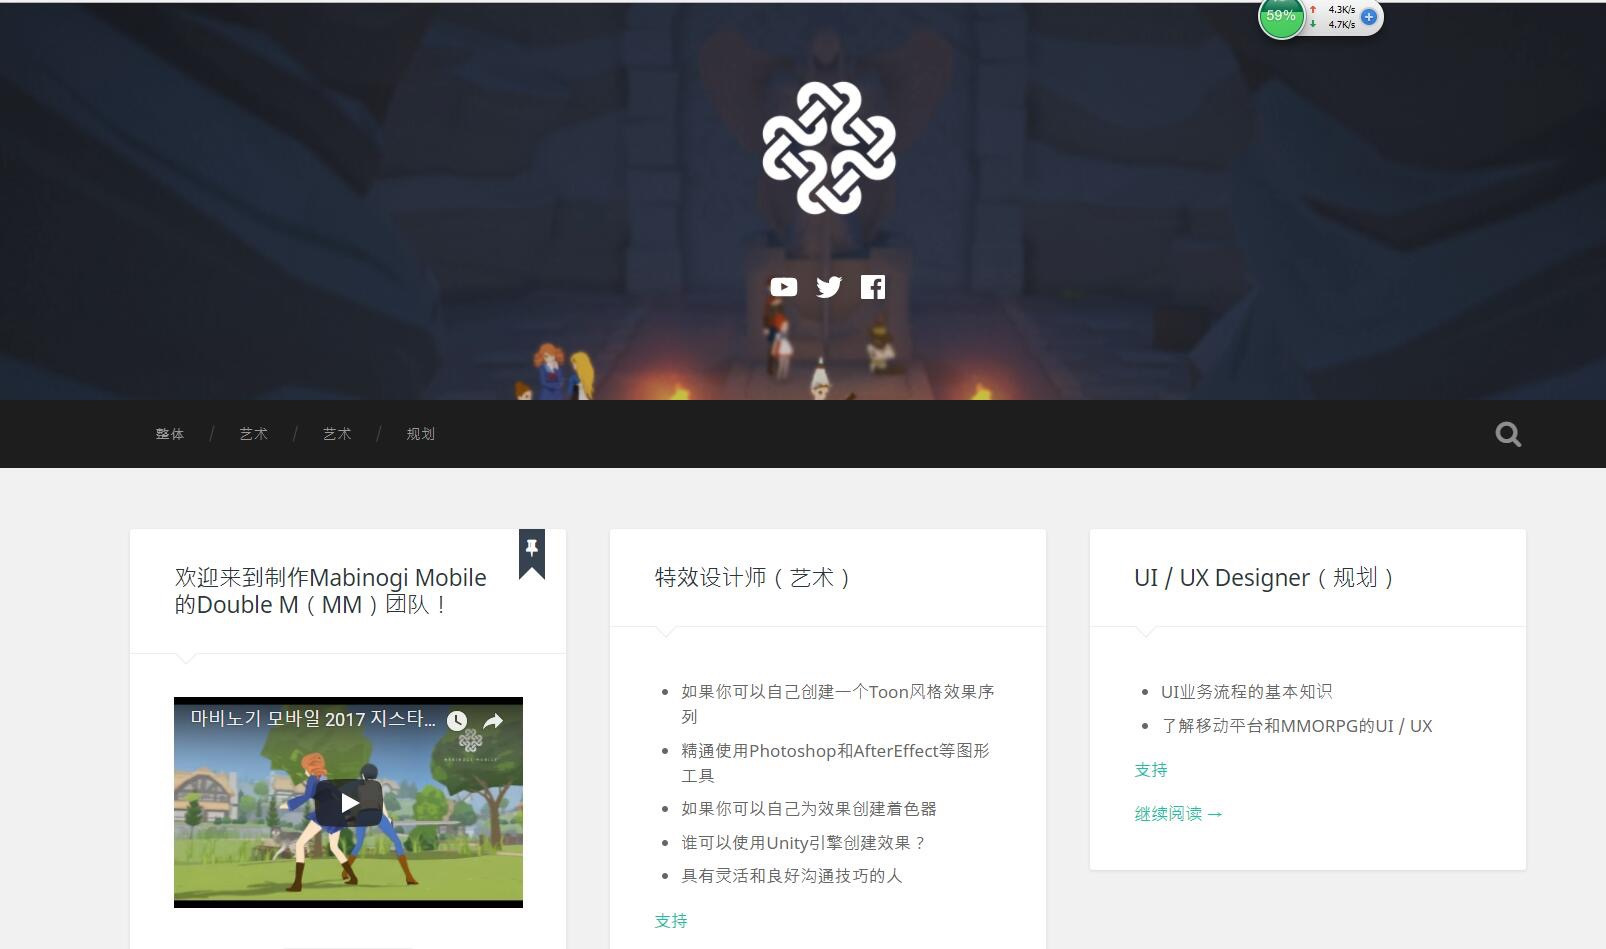The image size is (1606, 949).
Task: Click the download speed 4.7K/s readout
Action: (x=1342, y=25)
